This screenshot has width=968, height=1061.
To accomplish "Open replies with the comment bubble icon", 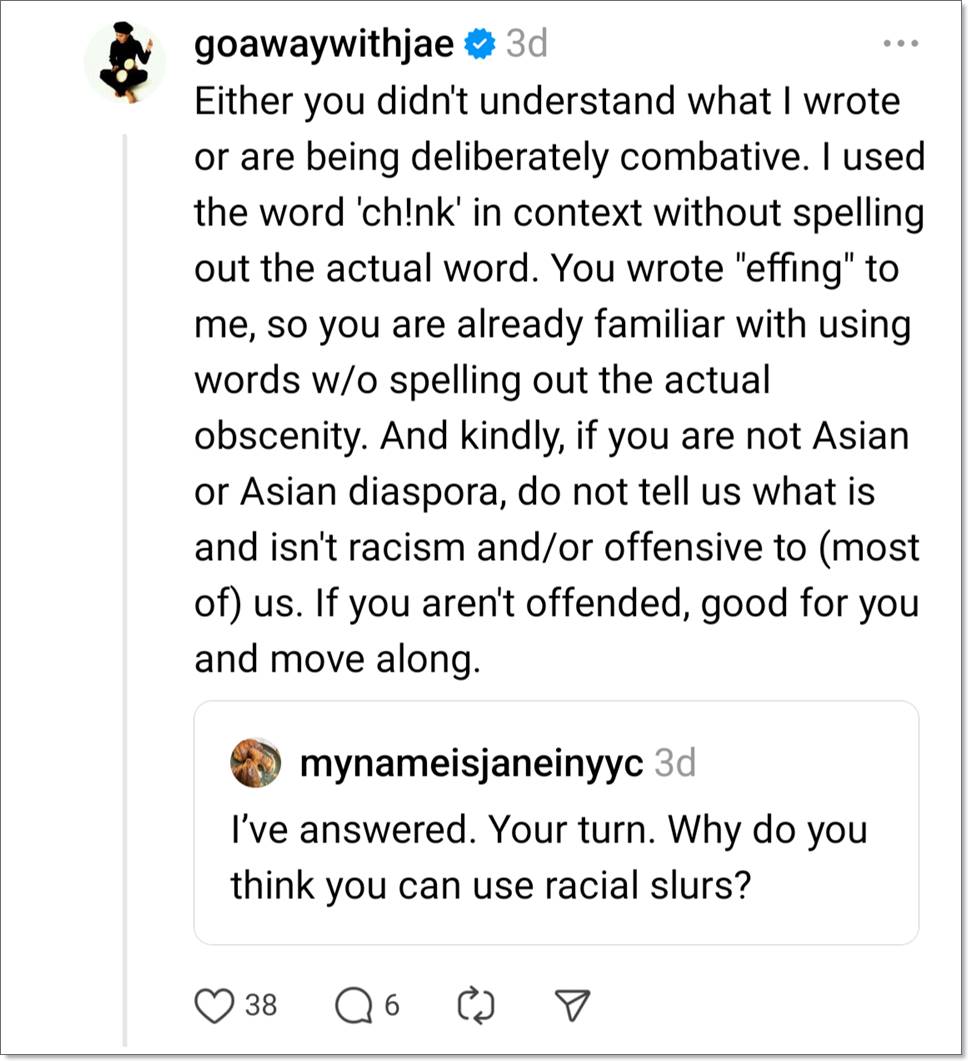I will 353,1004.
